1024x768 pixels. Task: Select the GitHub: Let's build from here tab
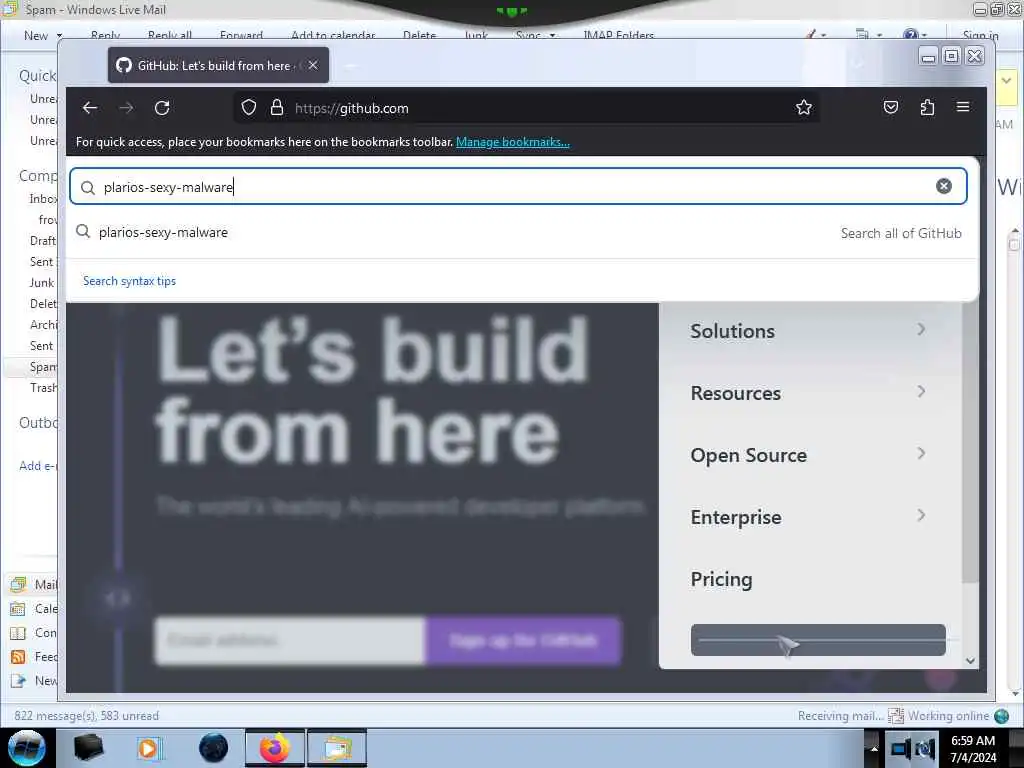[218, 65]
